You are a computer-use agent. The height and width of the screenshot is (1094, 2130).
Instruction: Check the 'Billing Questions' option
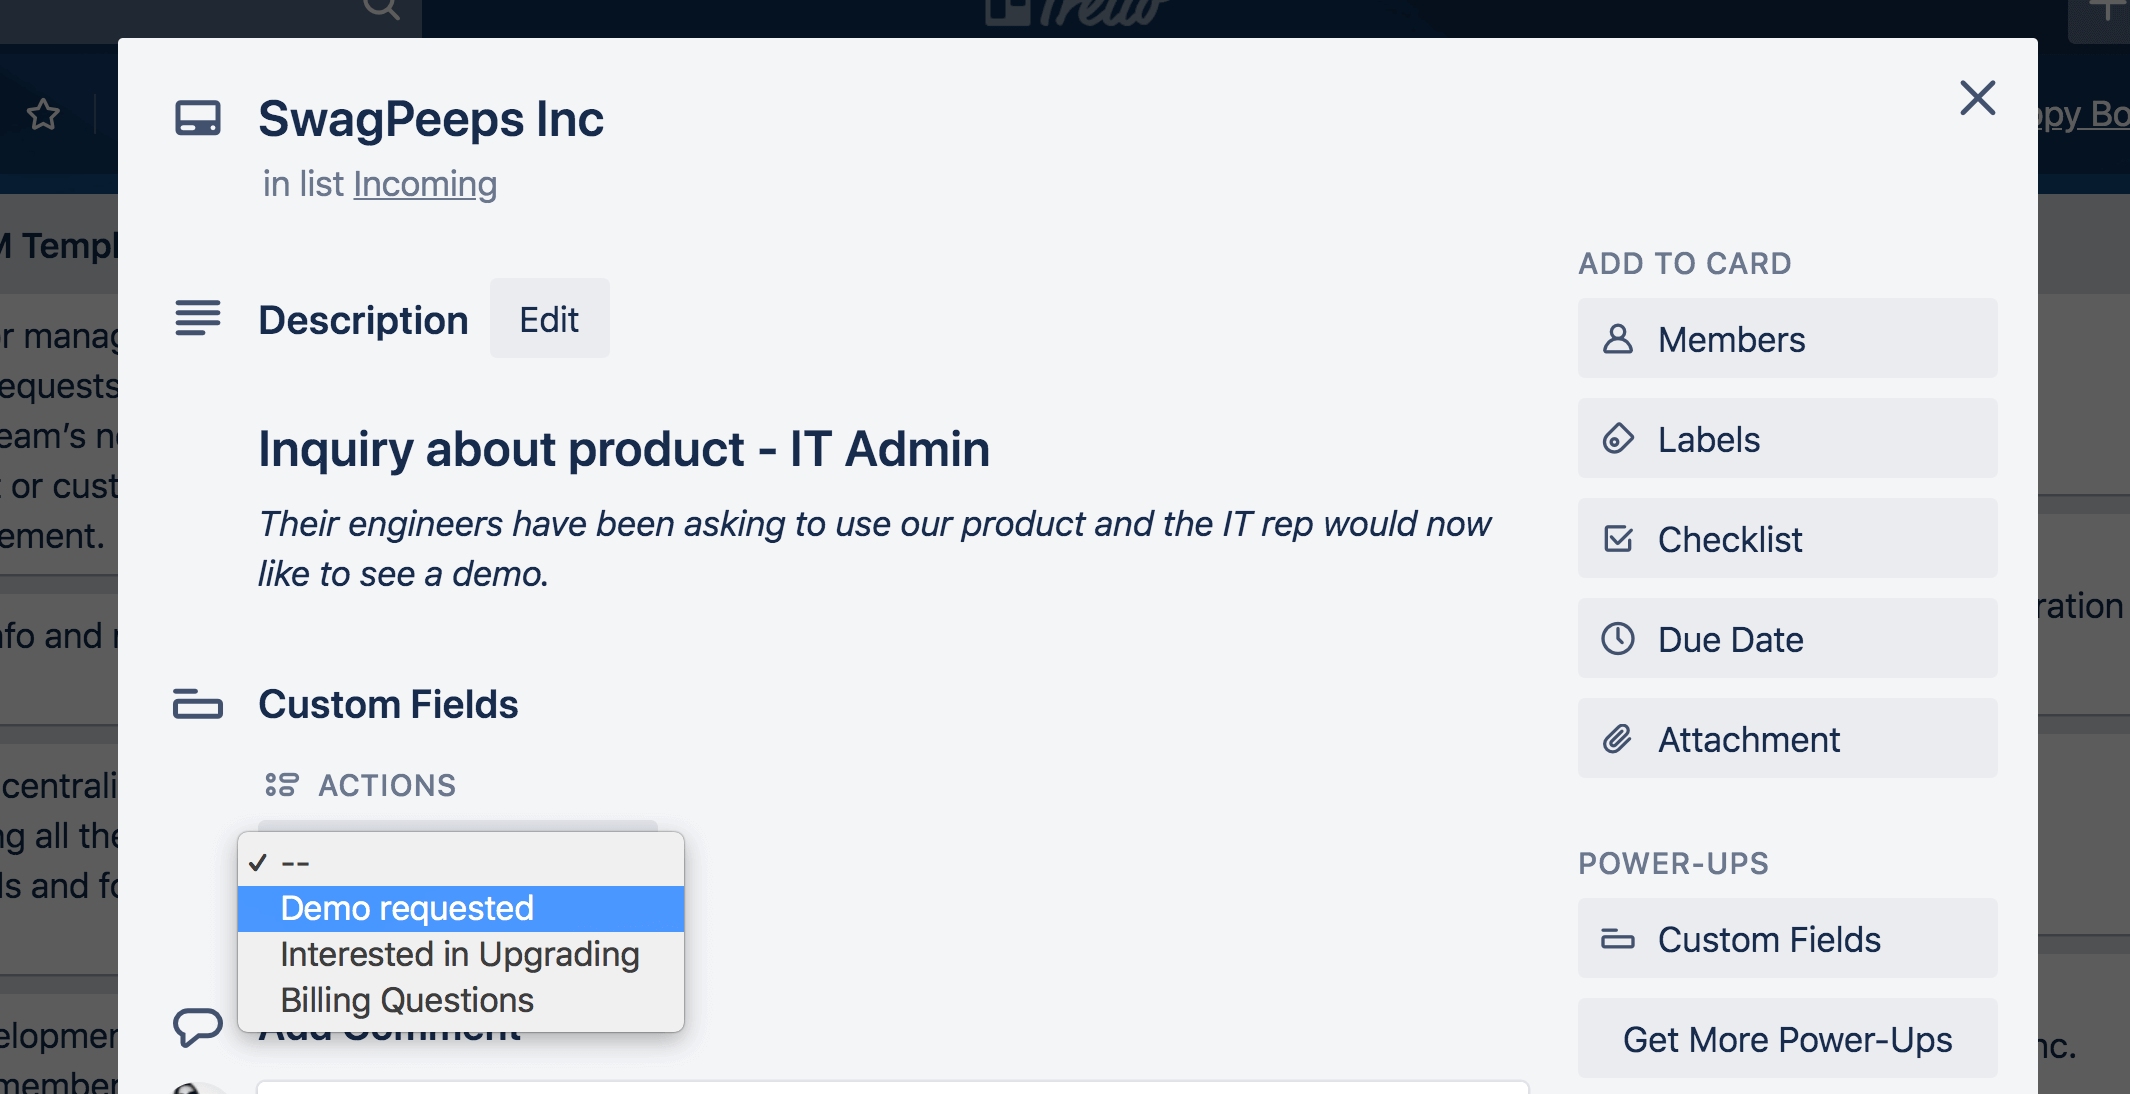point(407,999)
